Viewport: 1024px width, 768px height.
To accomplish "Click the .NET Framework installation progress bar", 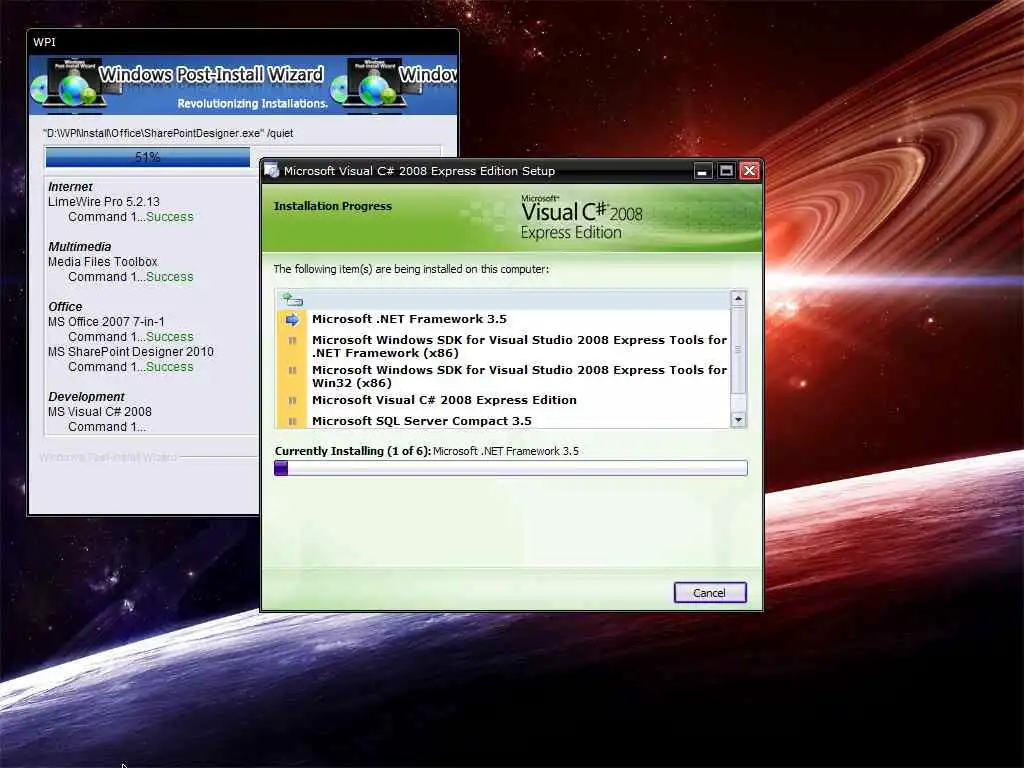I will (x=511, y=468).
